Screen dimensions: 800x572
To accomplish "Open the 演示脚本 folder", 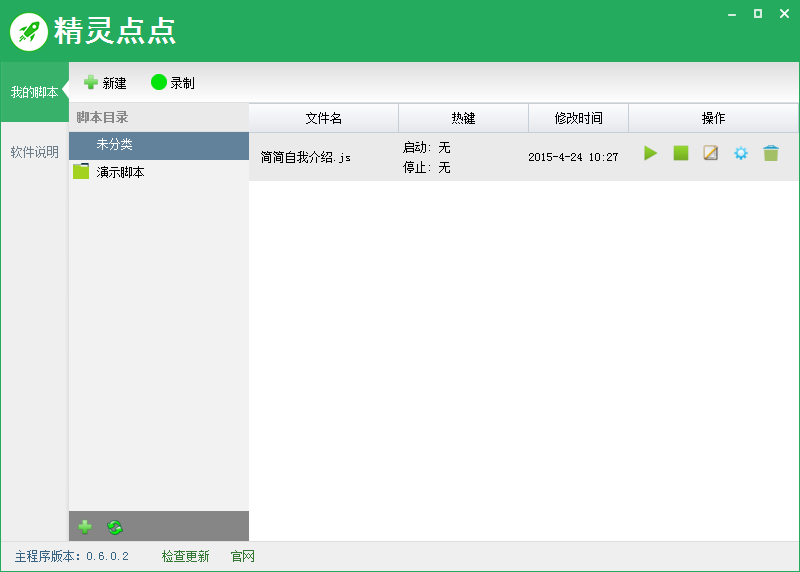I will (x=120, y=172).
